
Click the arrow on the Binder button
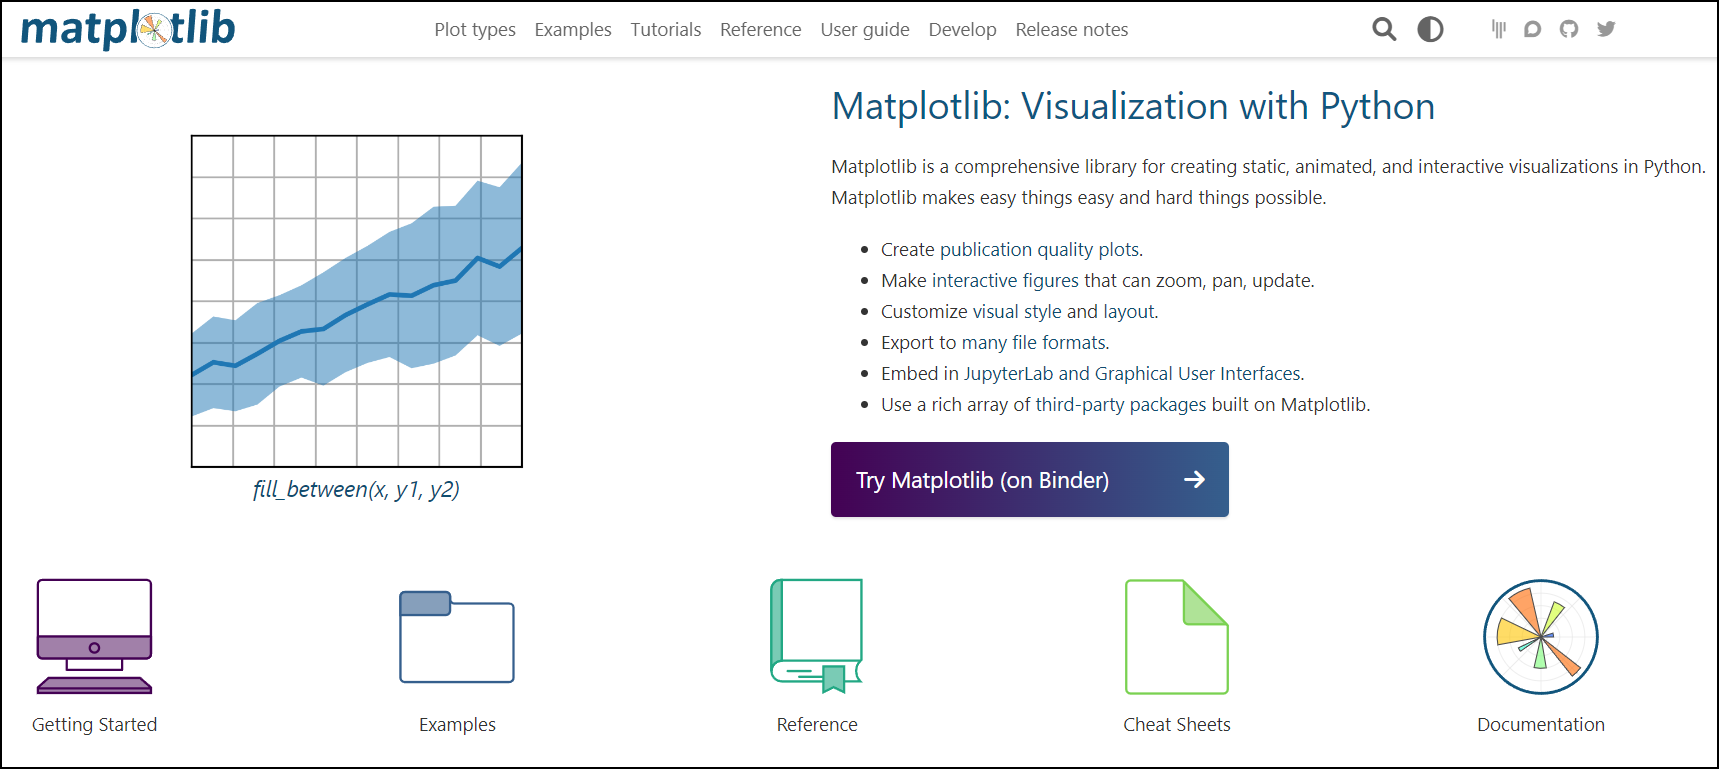pos(1194,480)
